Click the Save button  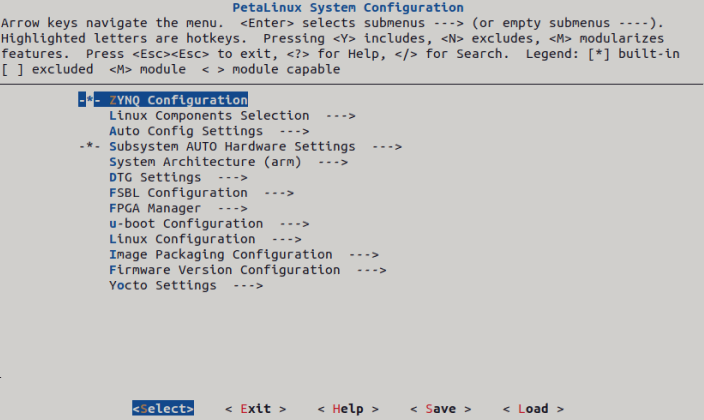pyautogui.click(x=440, y=409)
